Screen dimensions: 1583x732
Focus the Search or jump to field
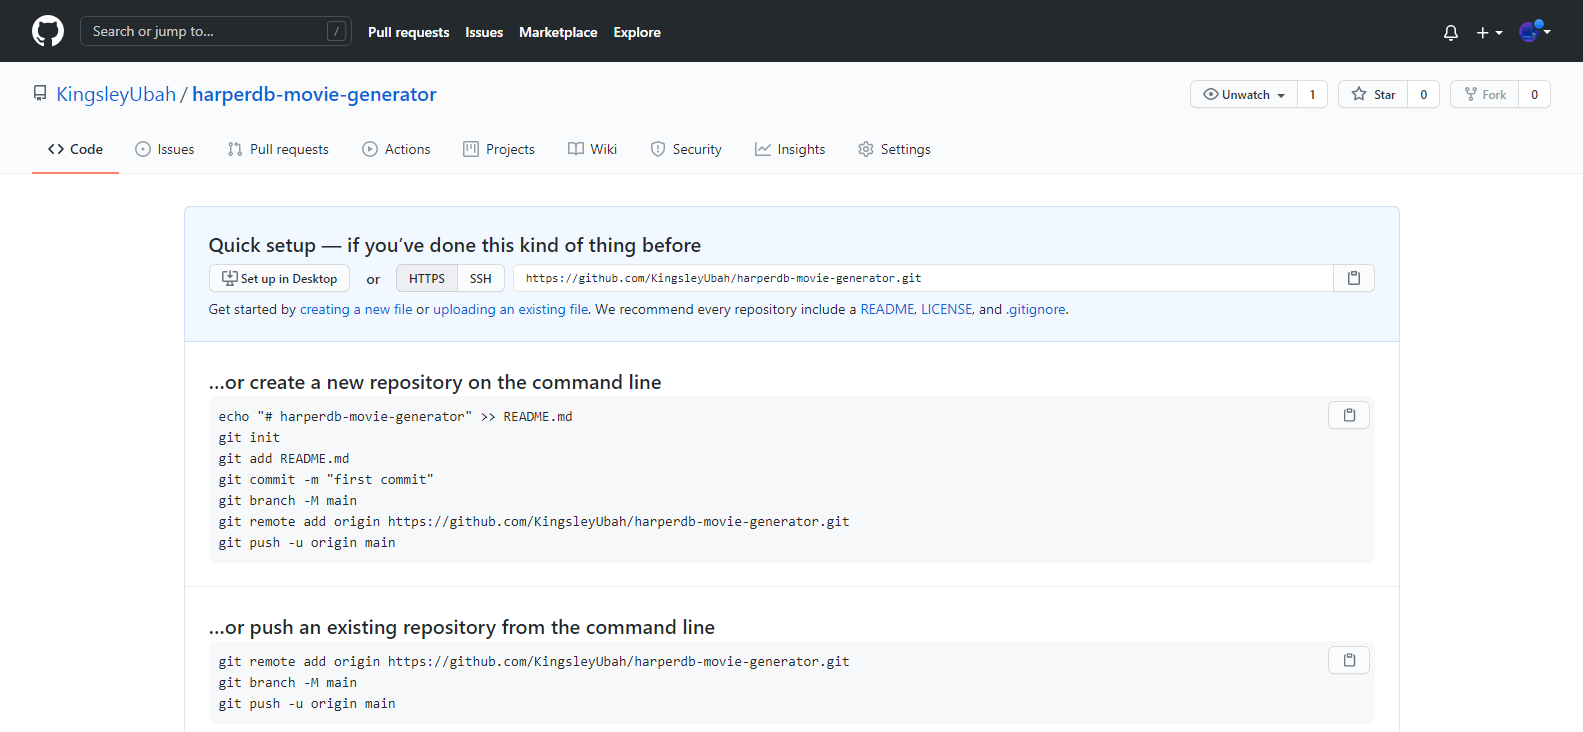click(216, 31)
